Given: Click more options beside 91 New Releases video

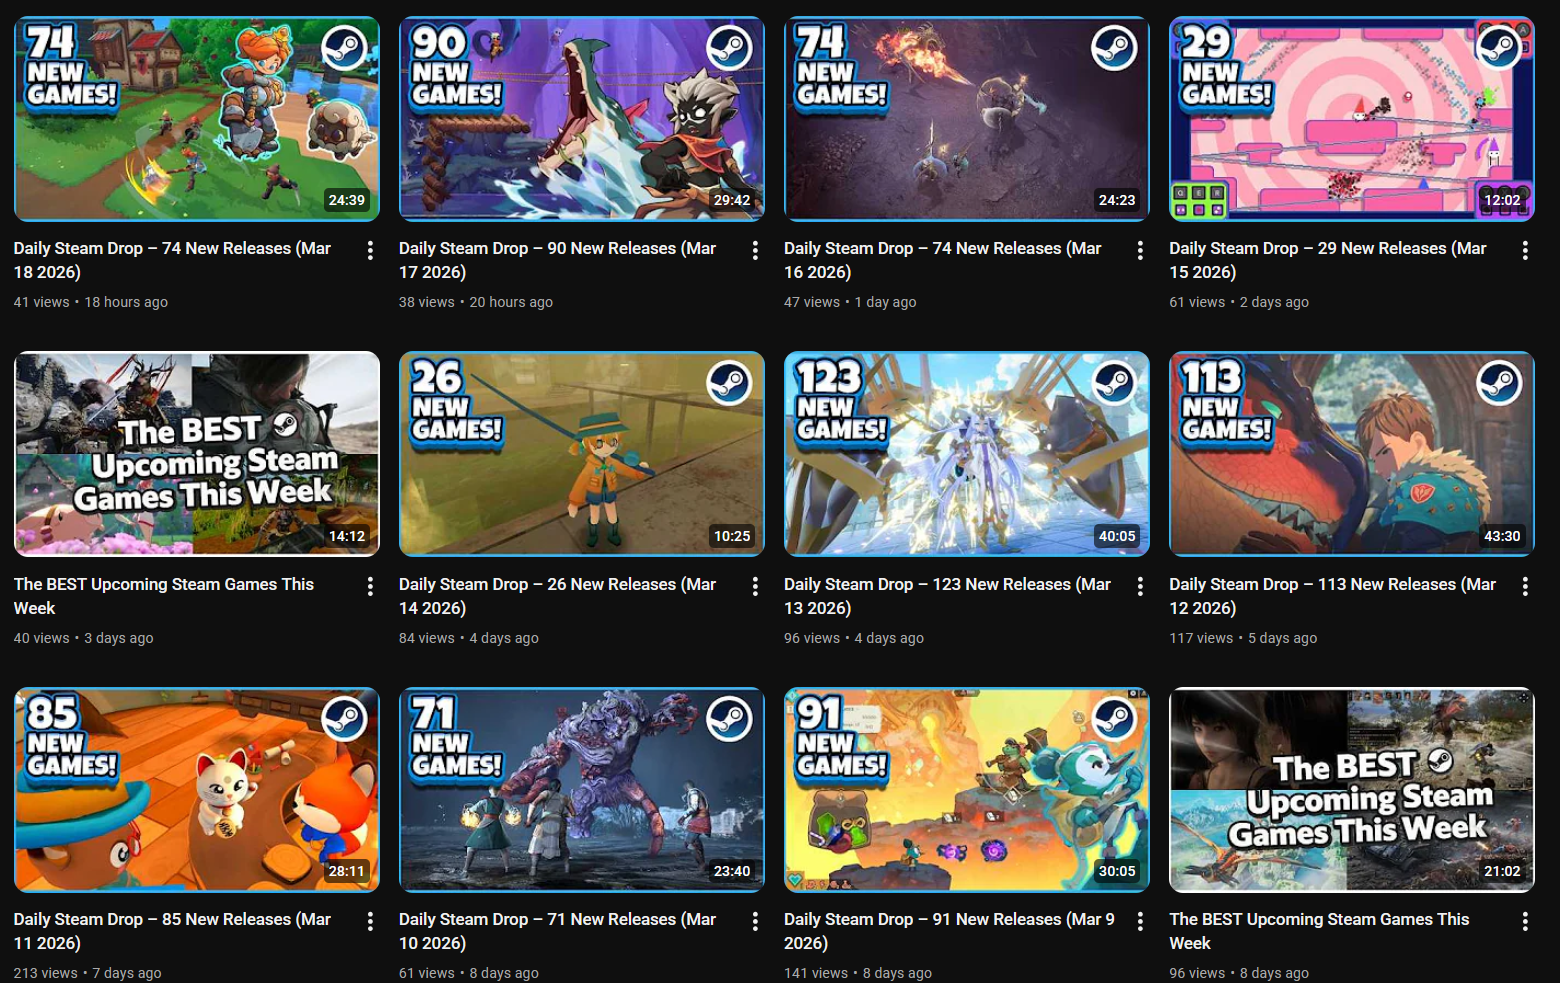Looking at the screenshot, I should point(1140,922).
